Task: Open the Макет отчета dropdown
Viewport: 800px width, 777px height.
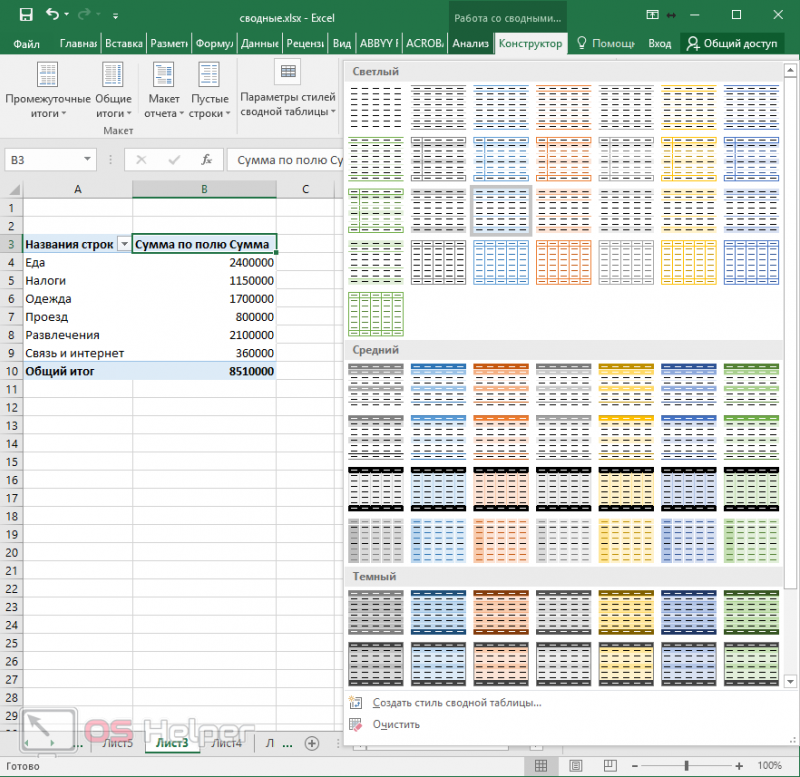Action: 164,90
